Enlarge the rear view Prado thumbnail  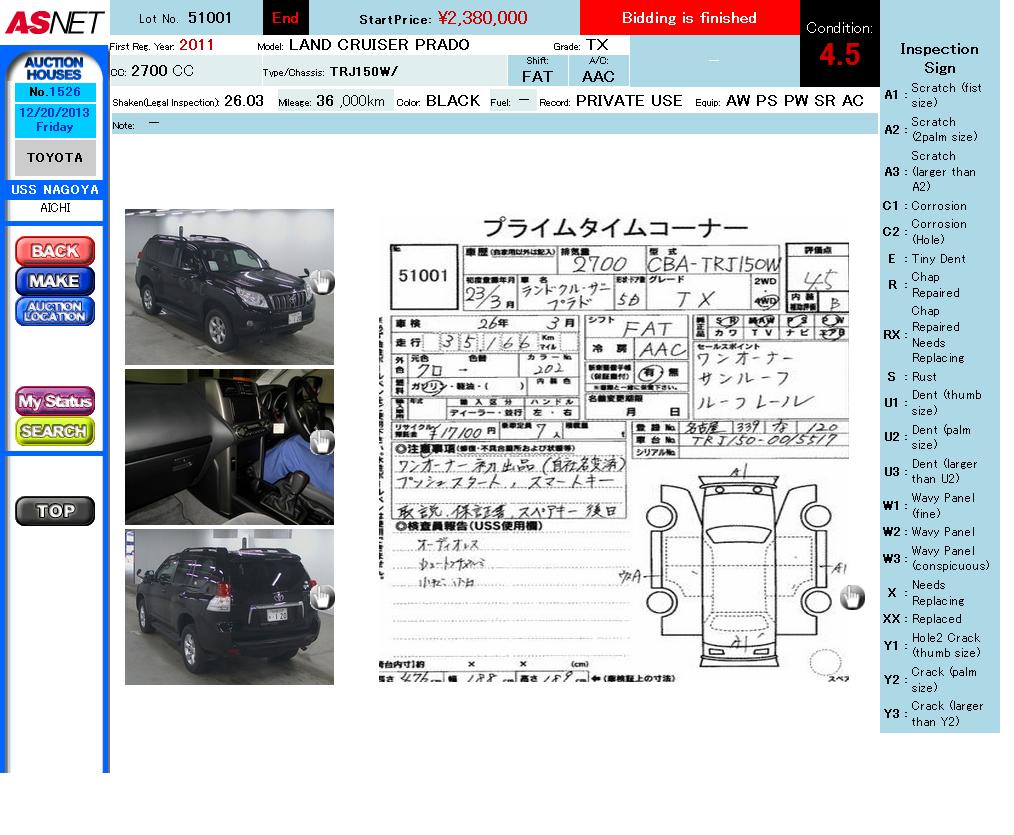[228, 607]
